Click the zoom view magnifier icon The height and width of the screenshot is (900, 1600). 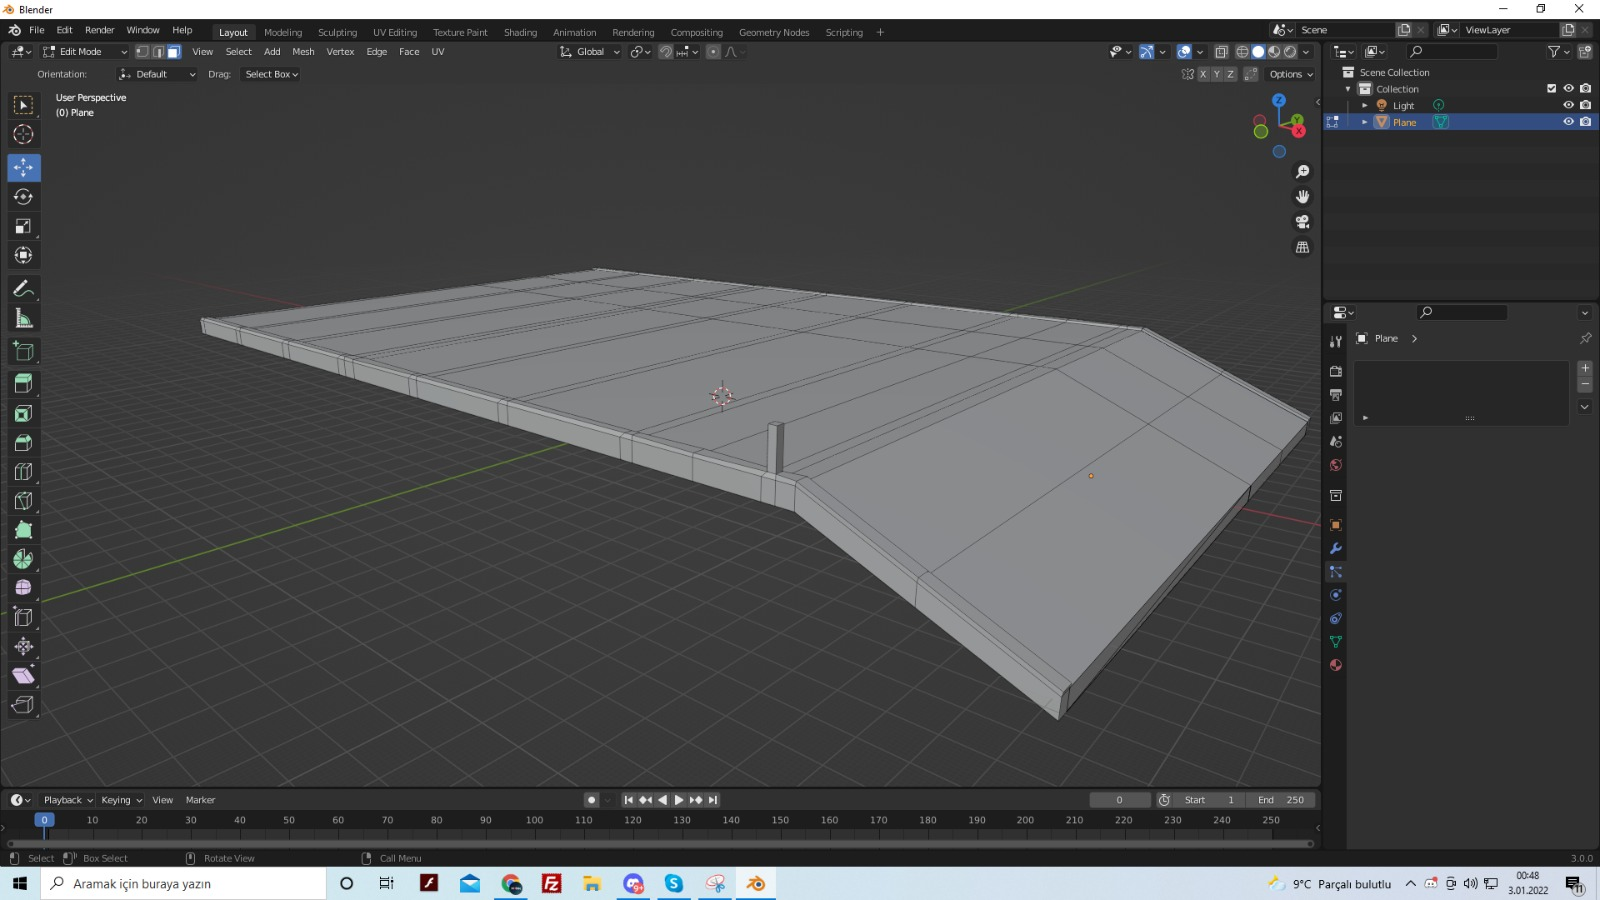pos(1302,172)
